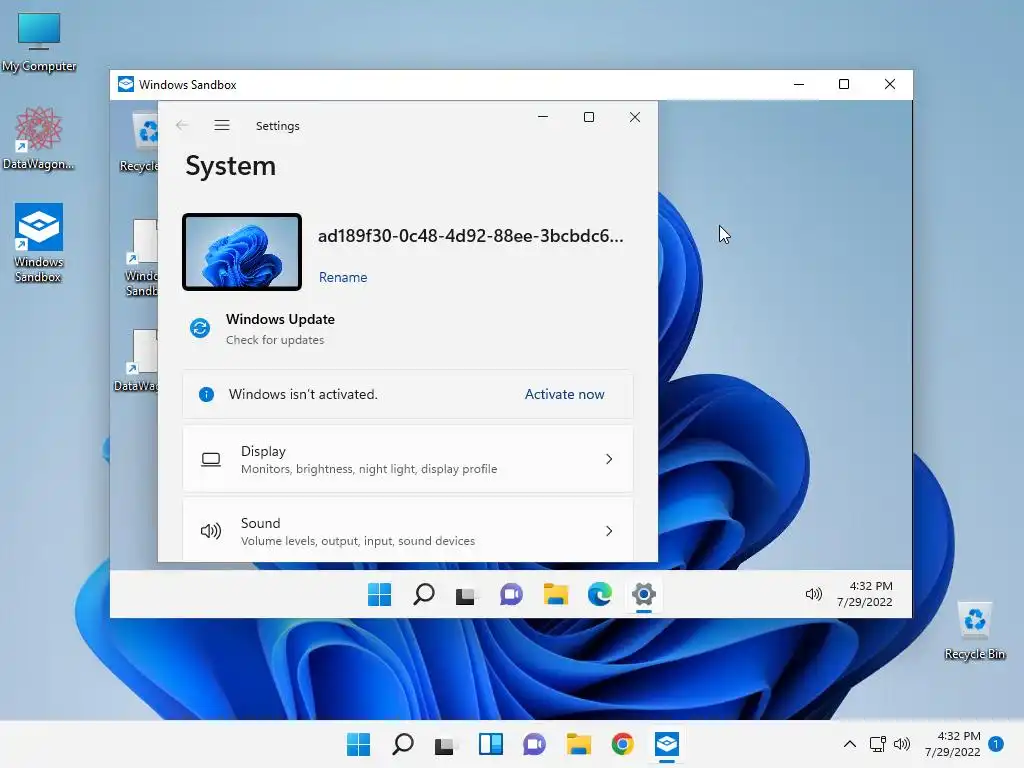This screenshot has width=1024, height=768.
Task: Click Check for updates text
Action: click(275, 340)
